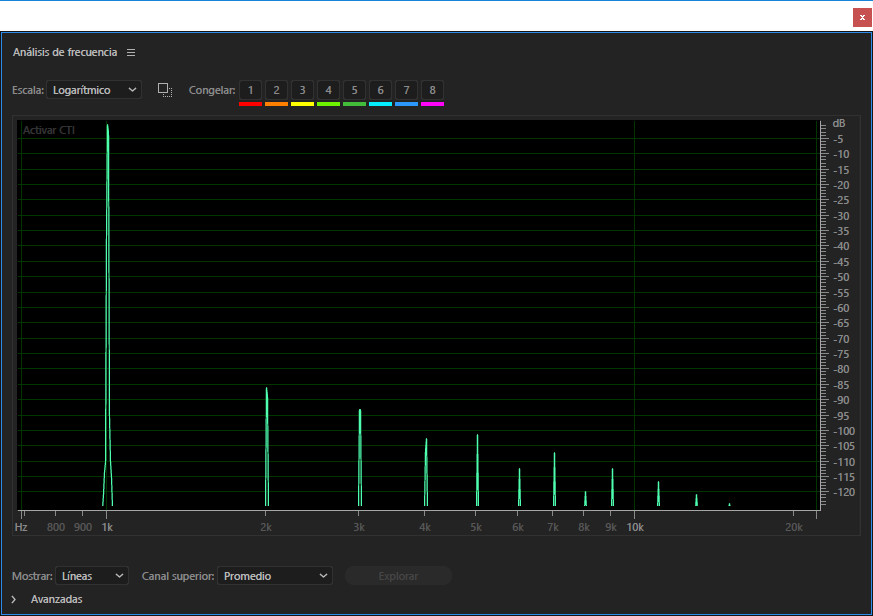Image resolution: width=873 pixels, height=616 pixels.
Task: Click the -120 label on the dB scale
Action: [x=843, y=492]
